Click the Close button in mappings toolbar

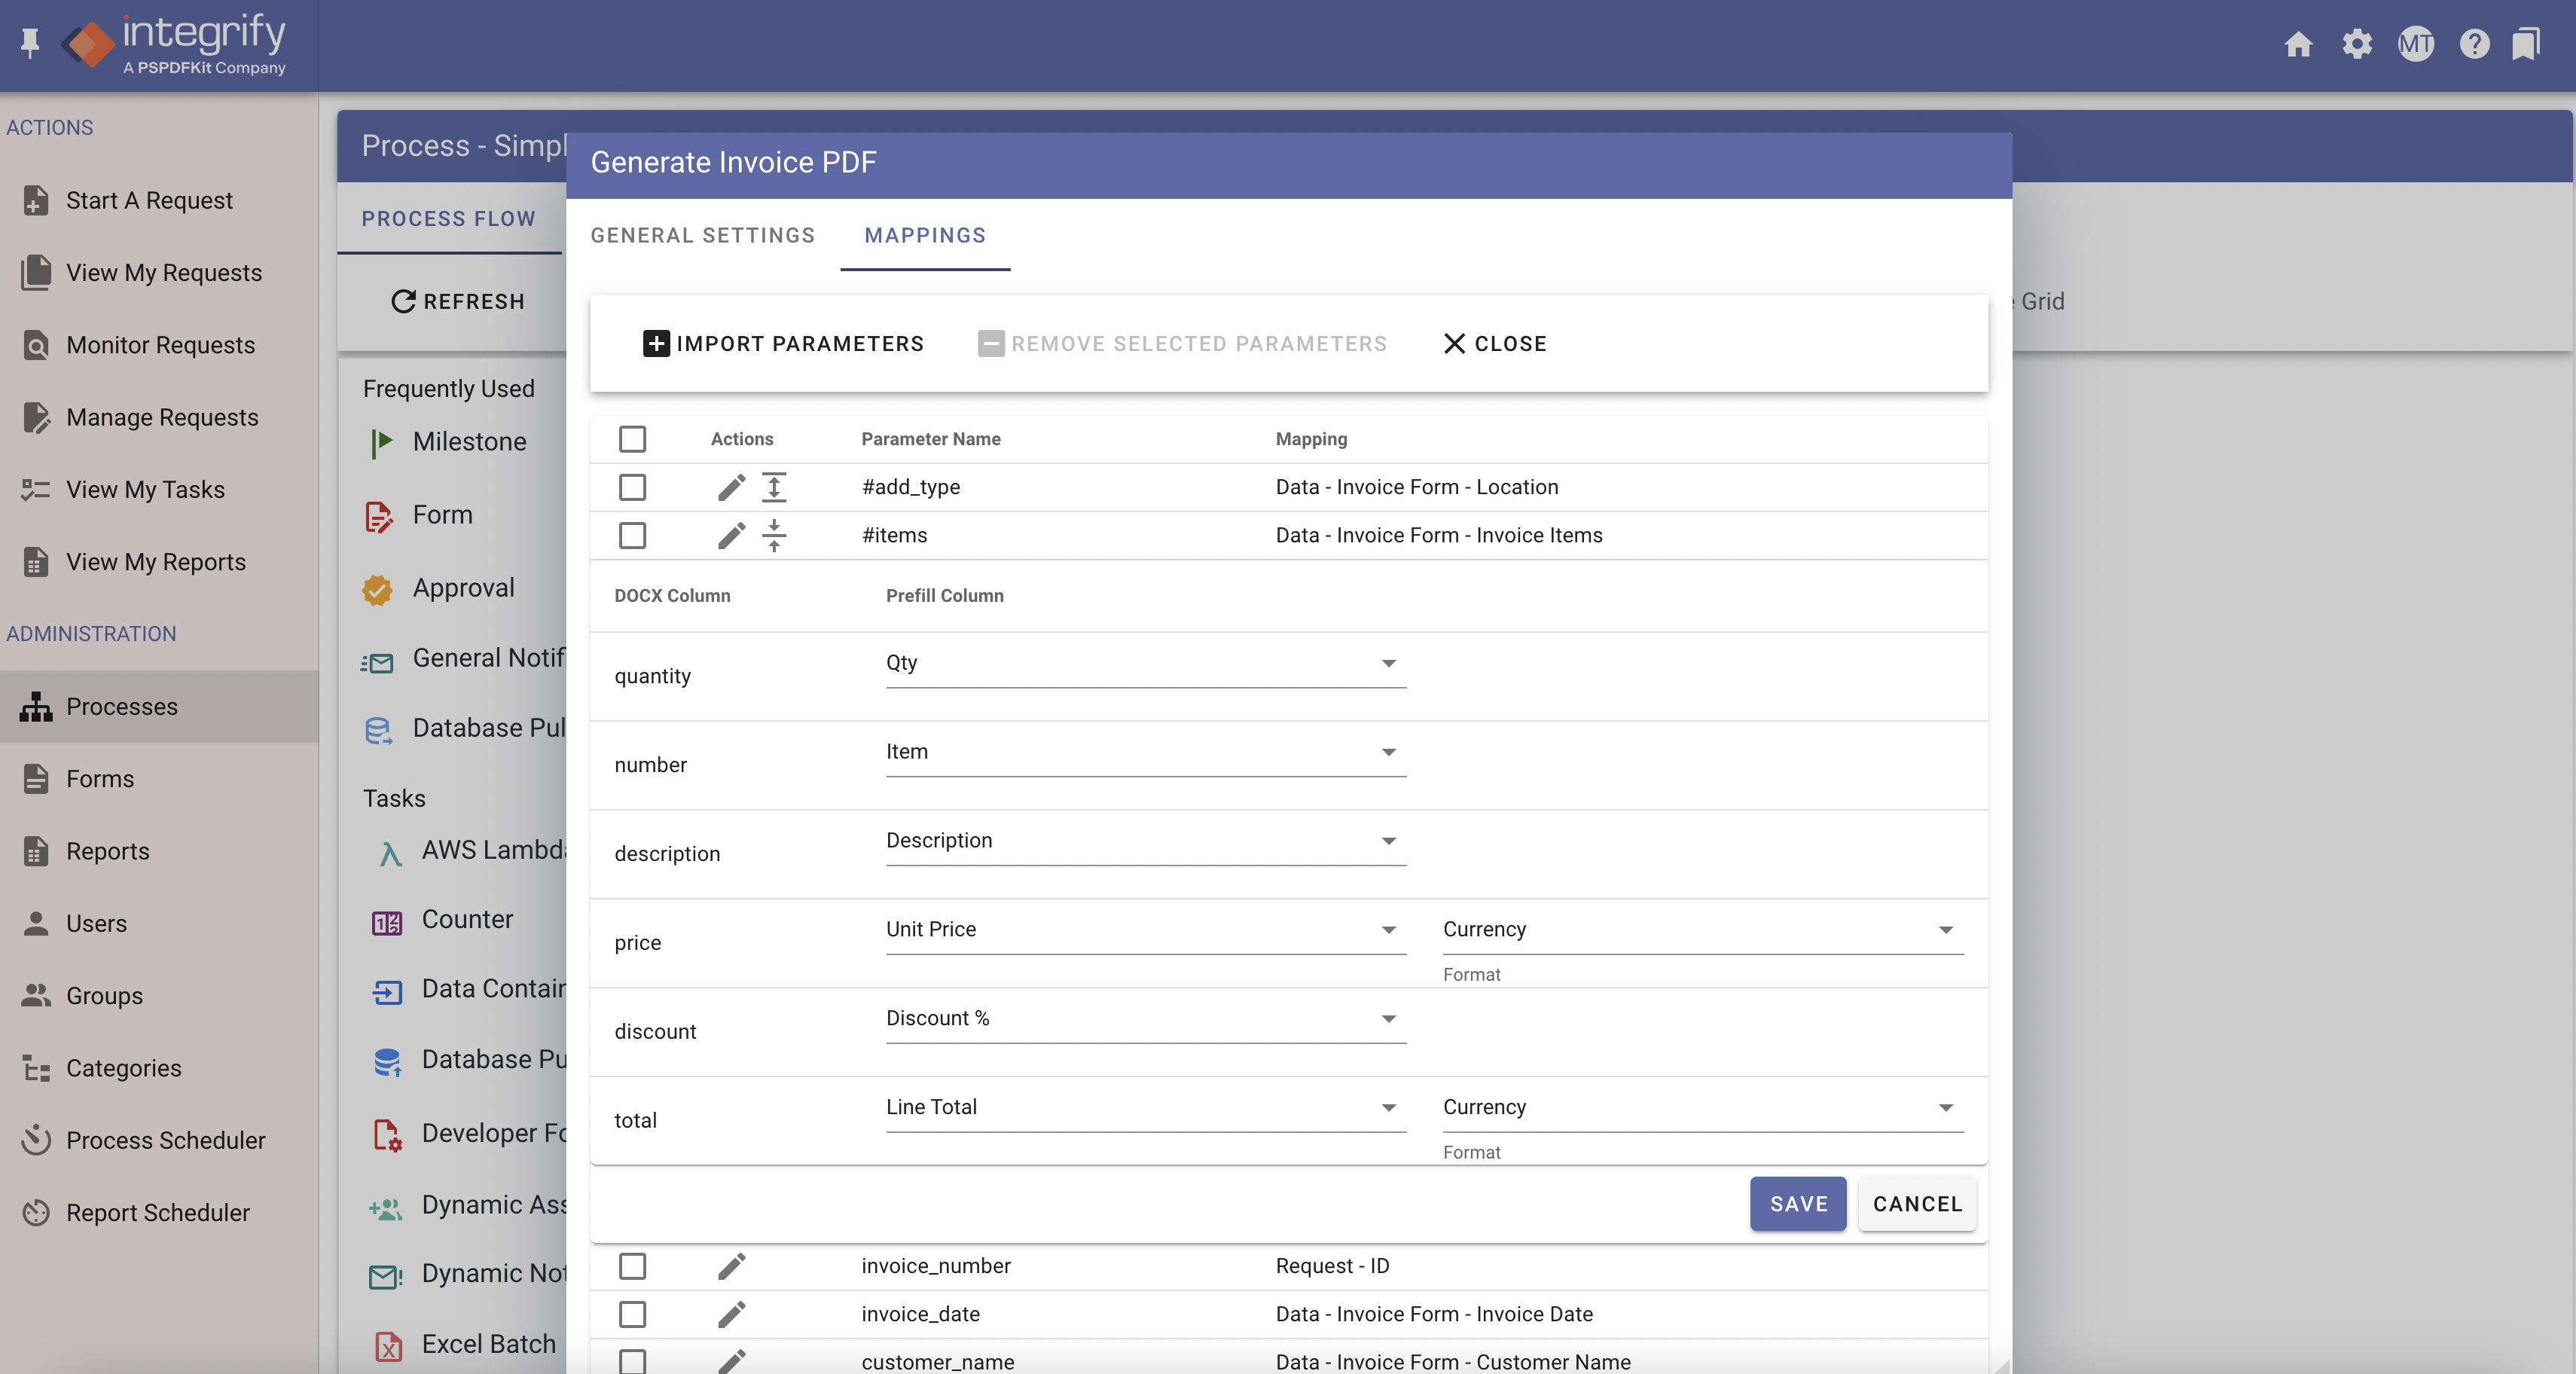point(1495,344)
